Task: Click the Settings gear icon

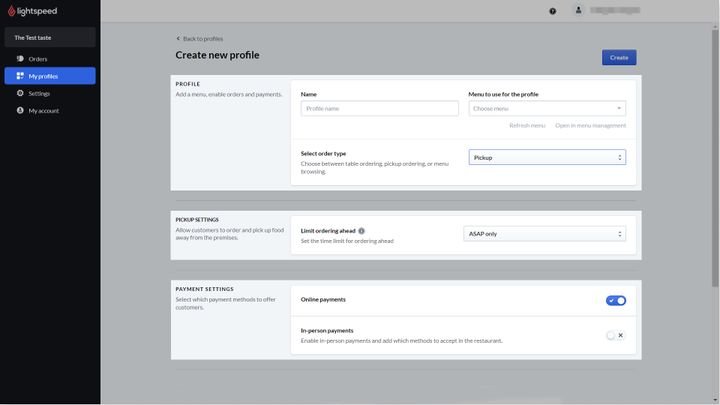Action: coord(20,93)
